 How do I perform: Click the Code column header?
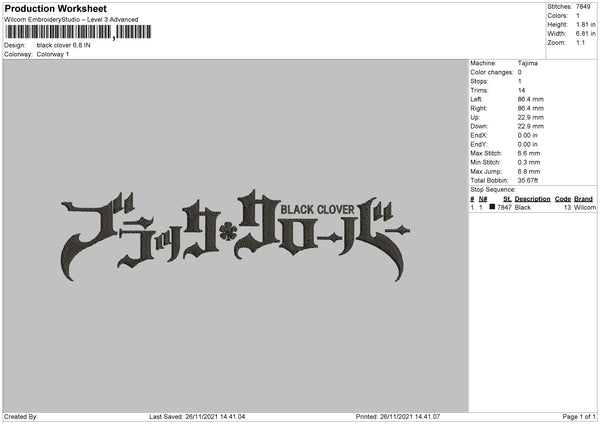point(563,199)
